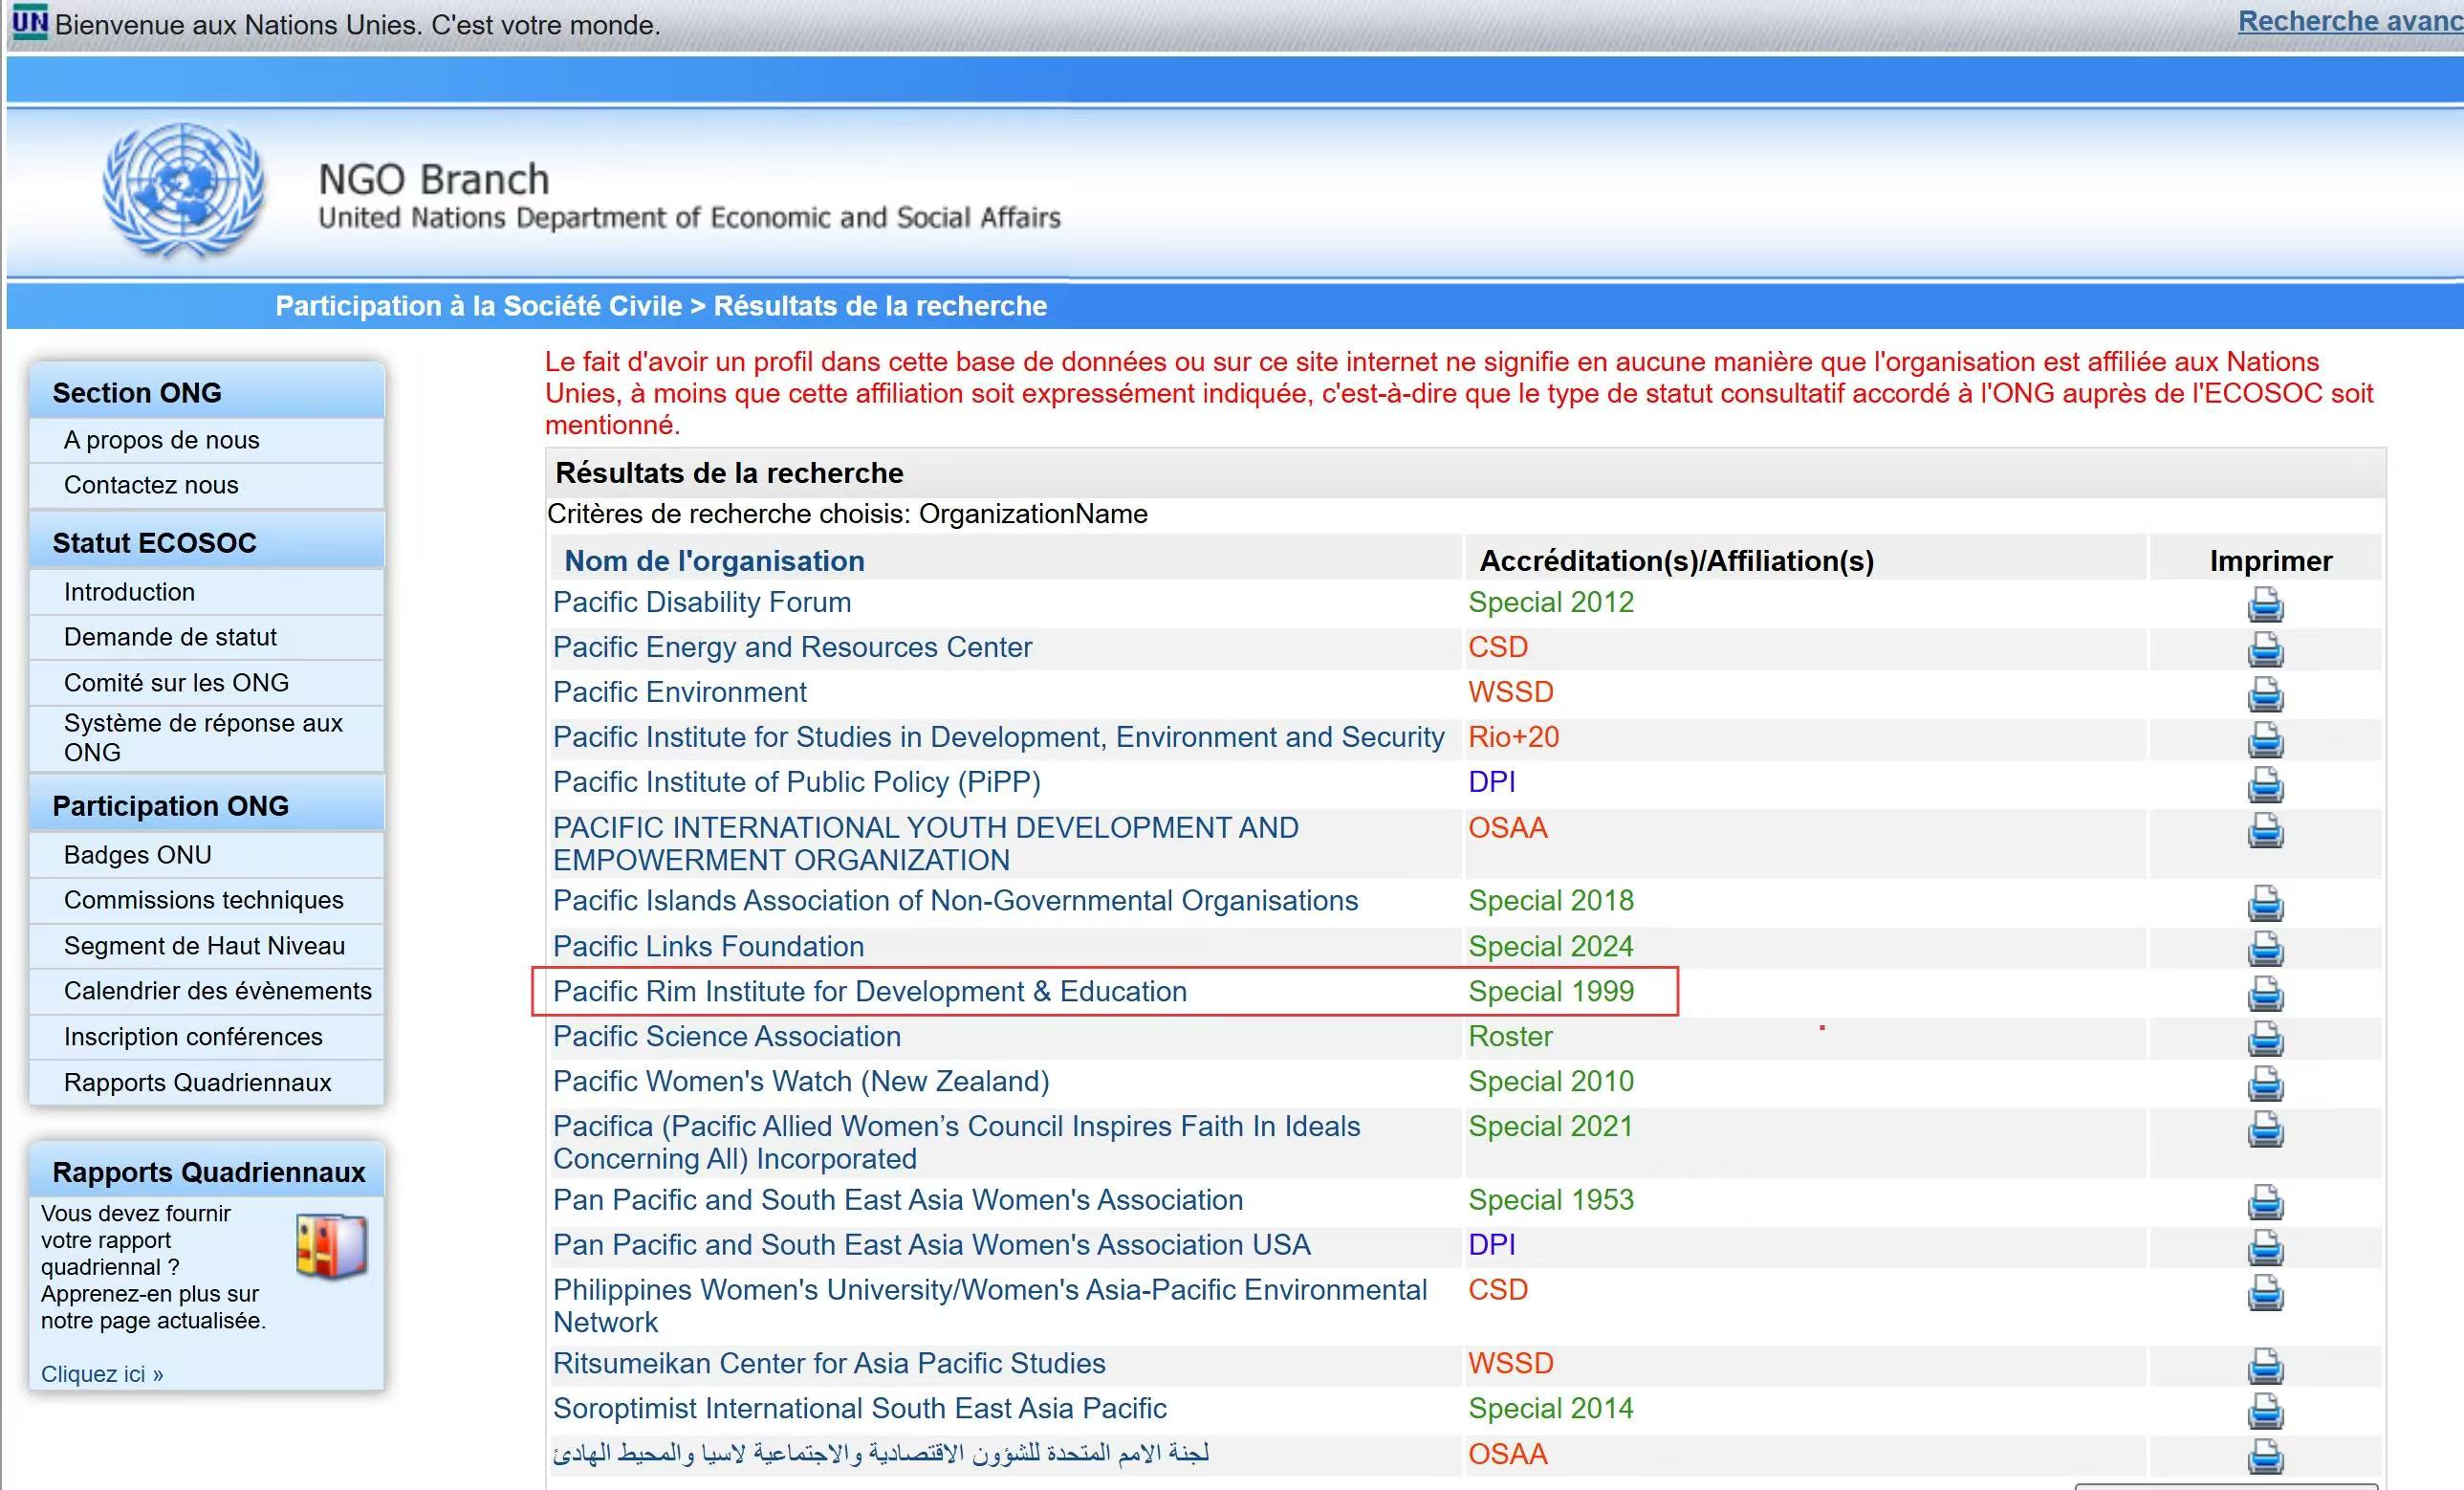Open Pacific Institute of Public Policy (PiPP)
Viewport: 2464px width, 1490px height.
pyautogui.click(x=797, y=782)
